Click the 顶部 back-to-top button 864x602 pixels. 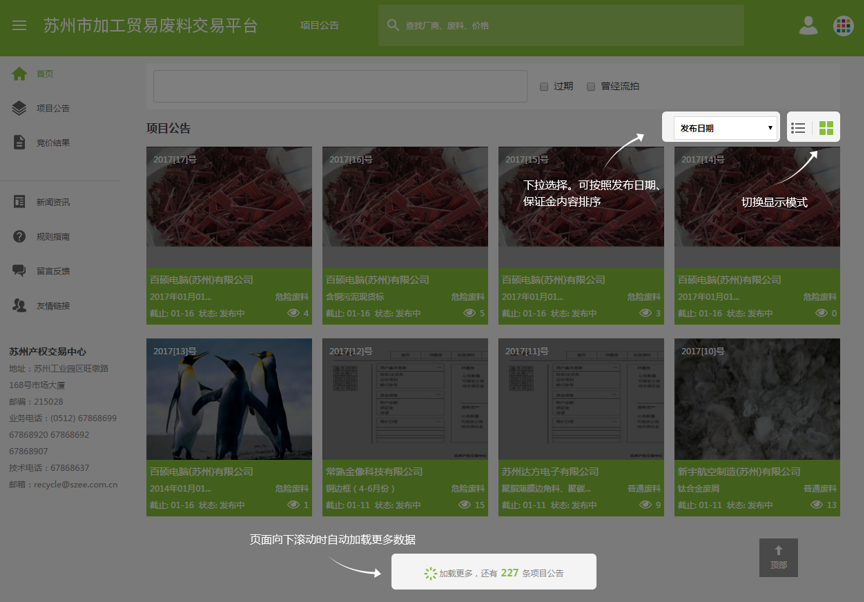778,555
